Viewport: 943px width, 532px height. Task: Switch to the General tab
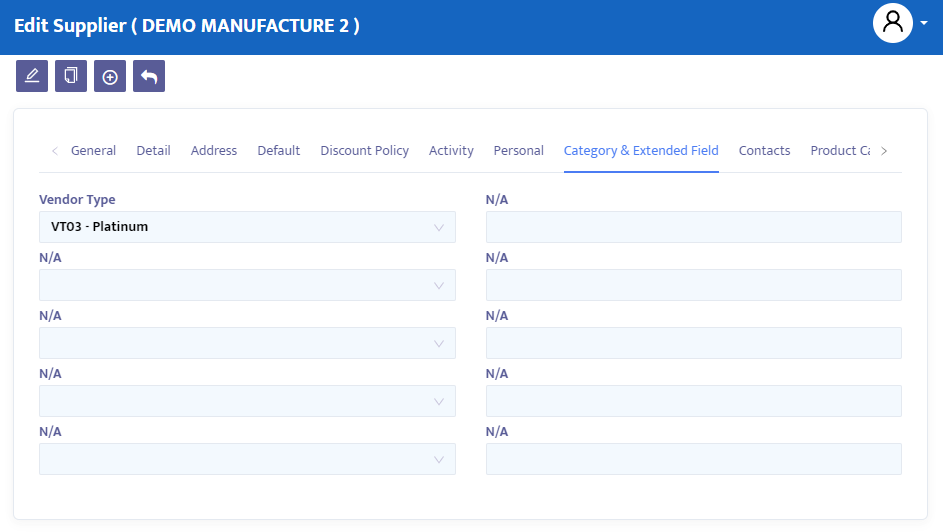point(93,151)
